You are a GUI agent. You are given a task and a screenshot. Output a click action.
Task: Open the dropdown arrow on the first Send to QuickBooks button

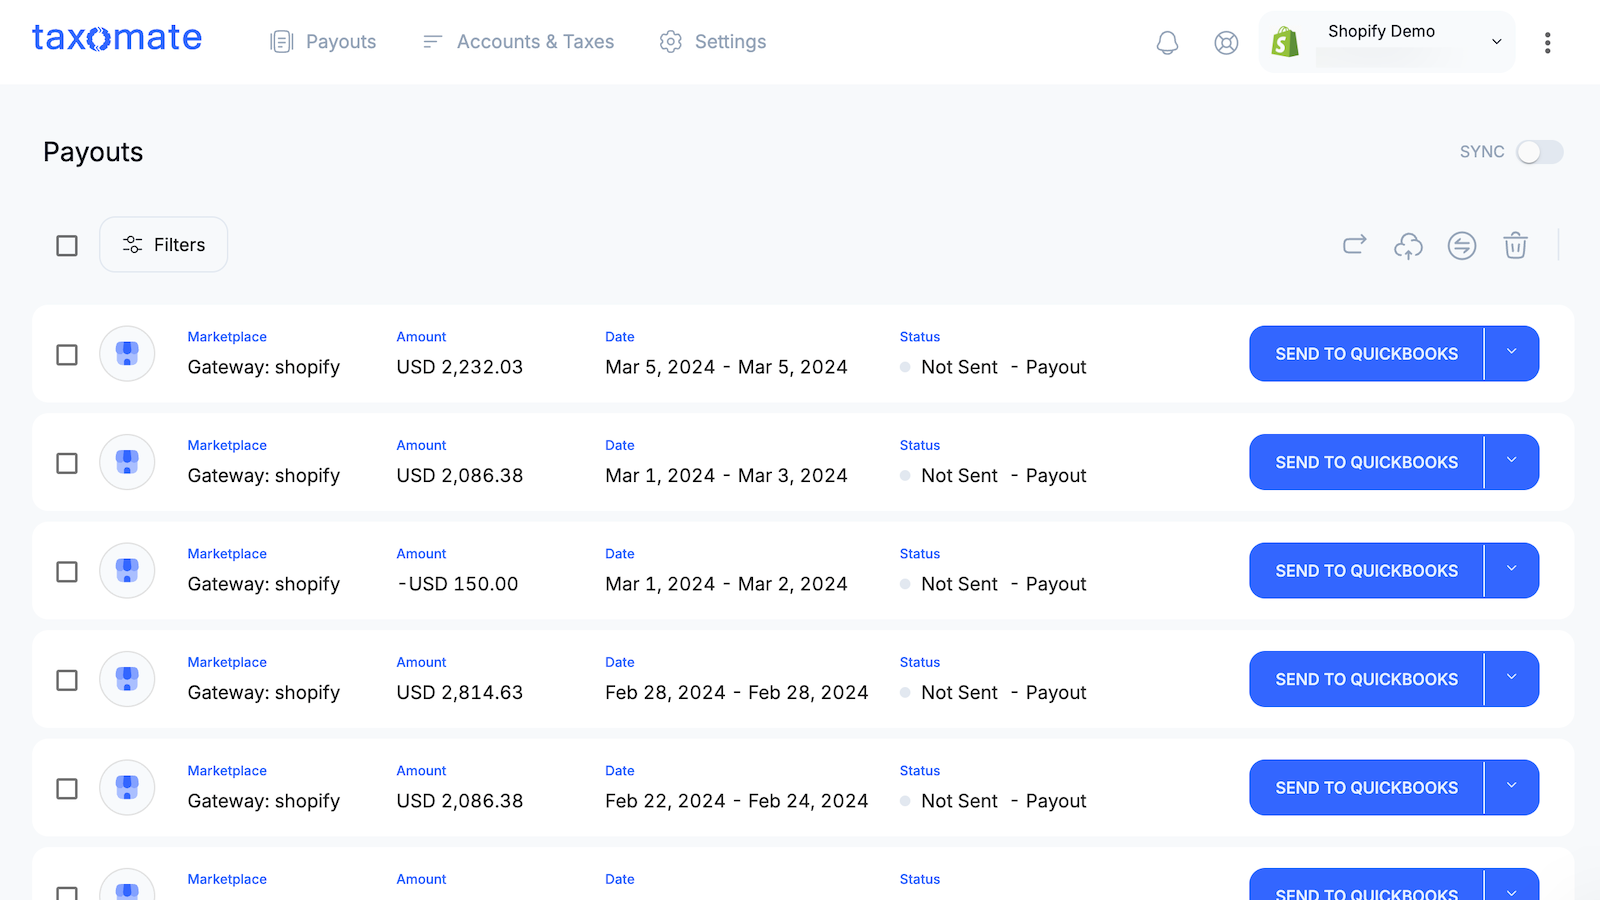pos(1511,353)
